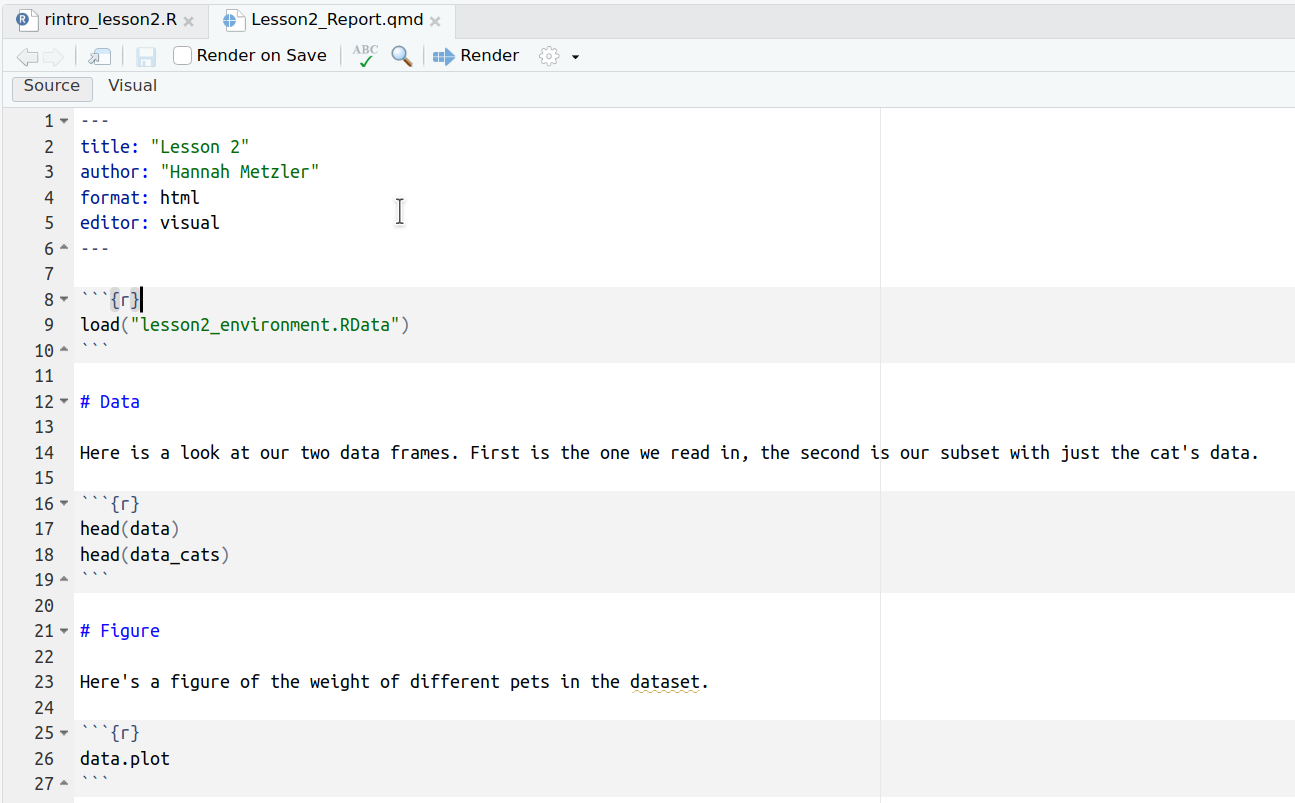Click the show in new window icon

(100, 57)
